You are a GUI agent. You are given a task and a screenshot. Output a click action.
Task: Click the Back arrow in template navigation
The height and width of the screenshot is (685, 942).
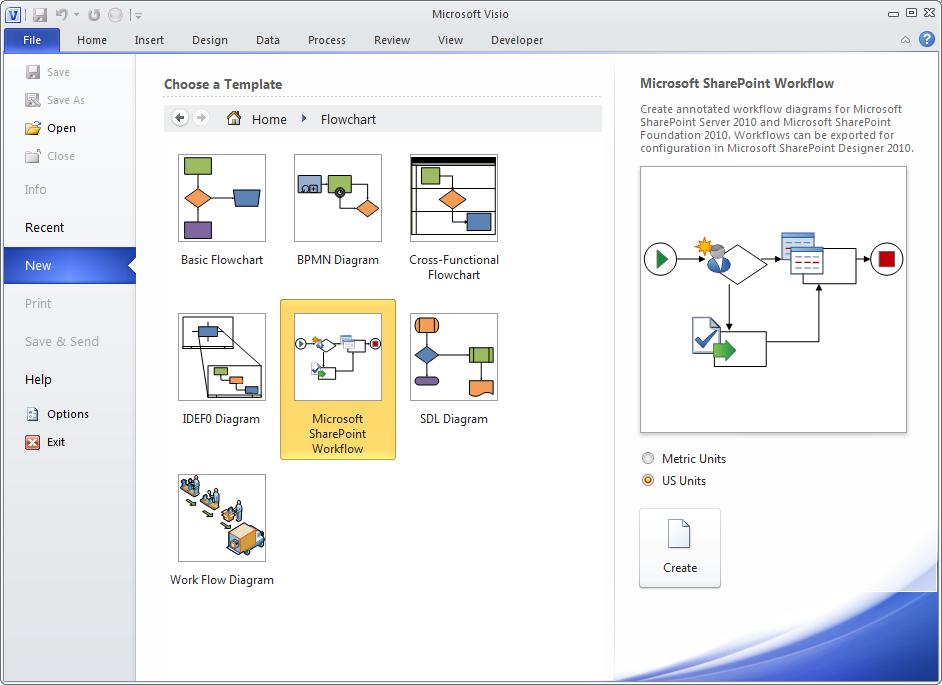[180, 118]
